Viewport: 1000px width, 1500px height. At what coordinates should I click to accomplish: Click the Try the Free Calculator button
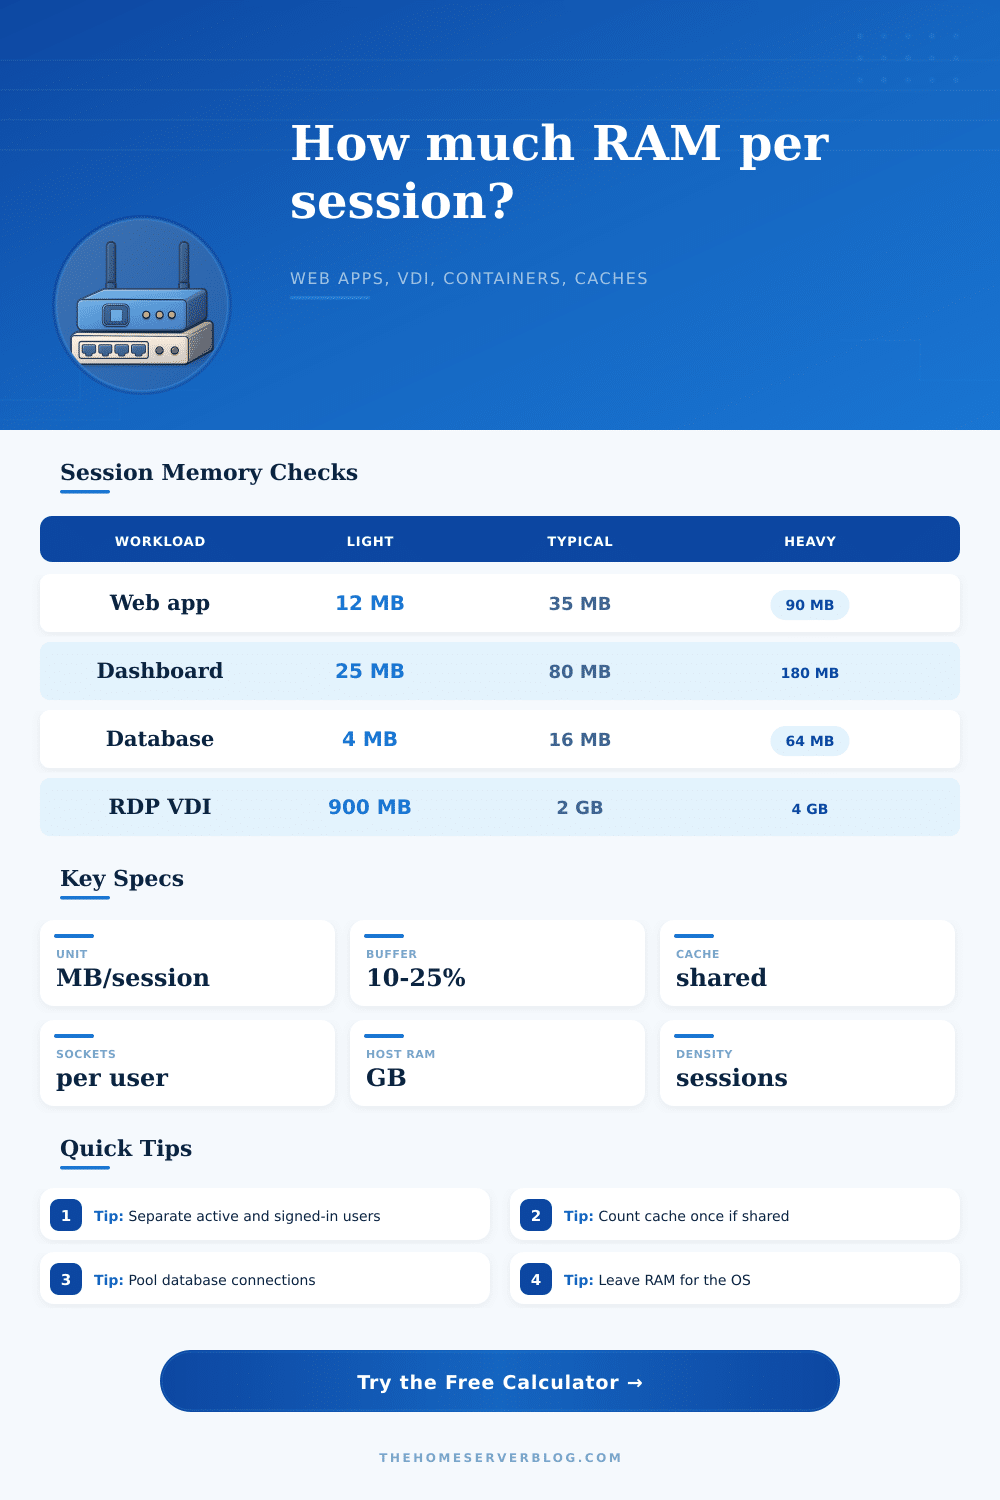pyautogui.click(x=500, y=1381)
